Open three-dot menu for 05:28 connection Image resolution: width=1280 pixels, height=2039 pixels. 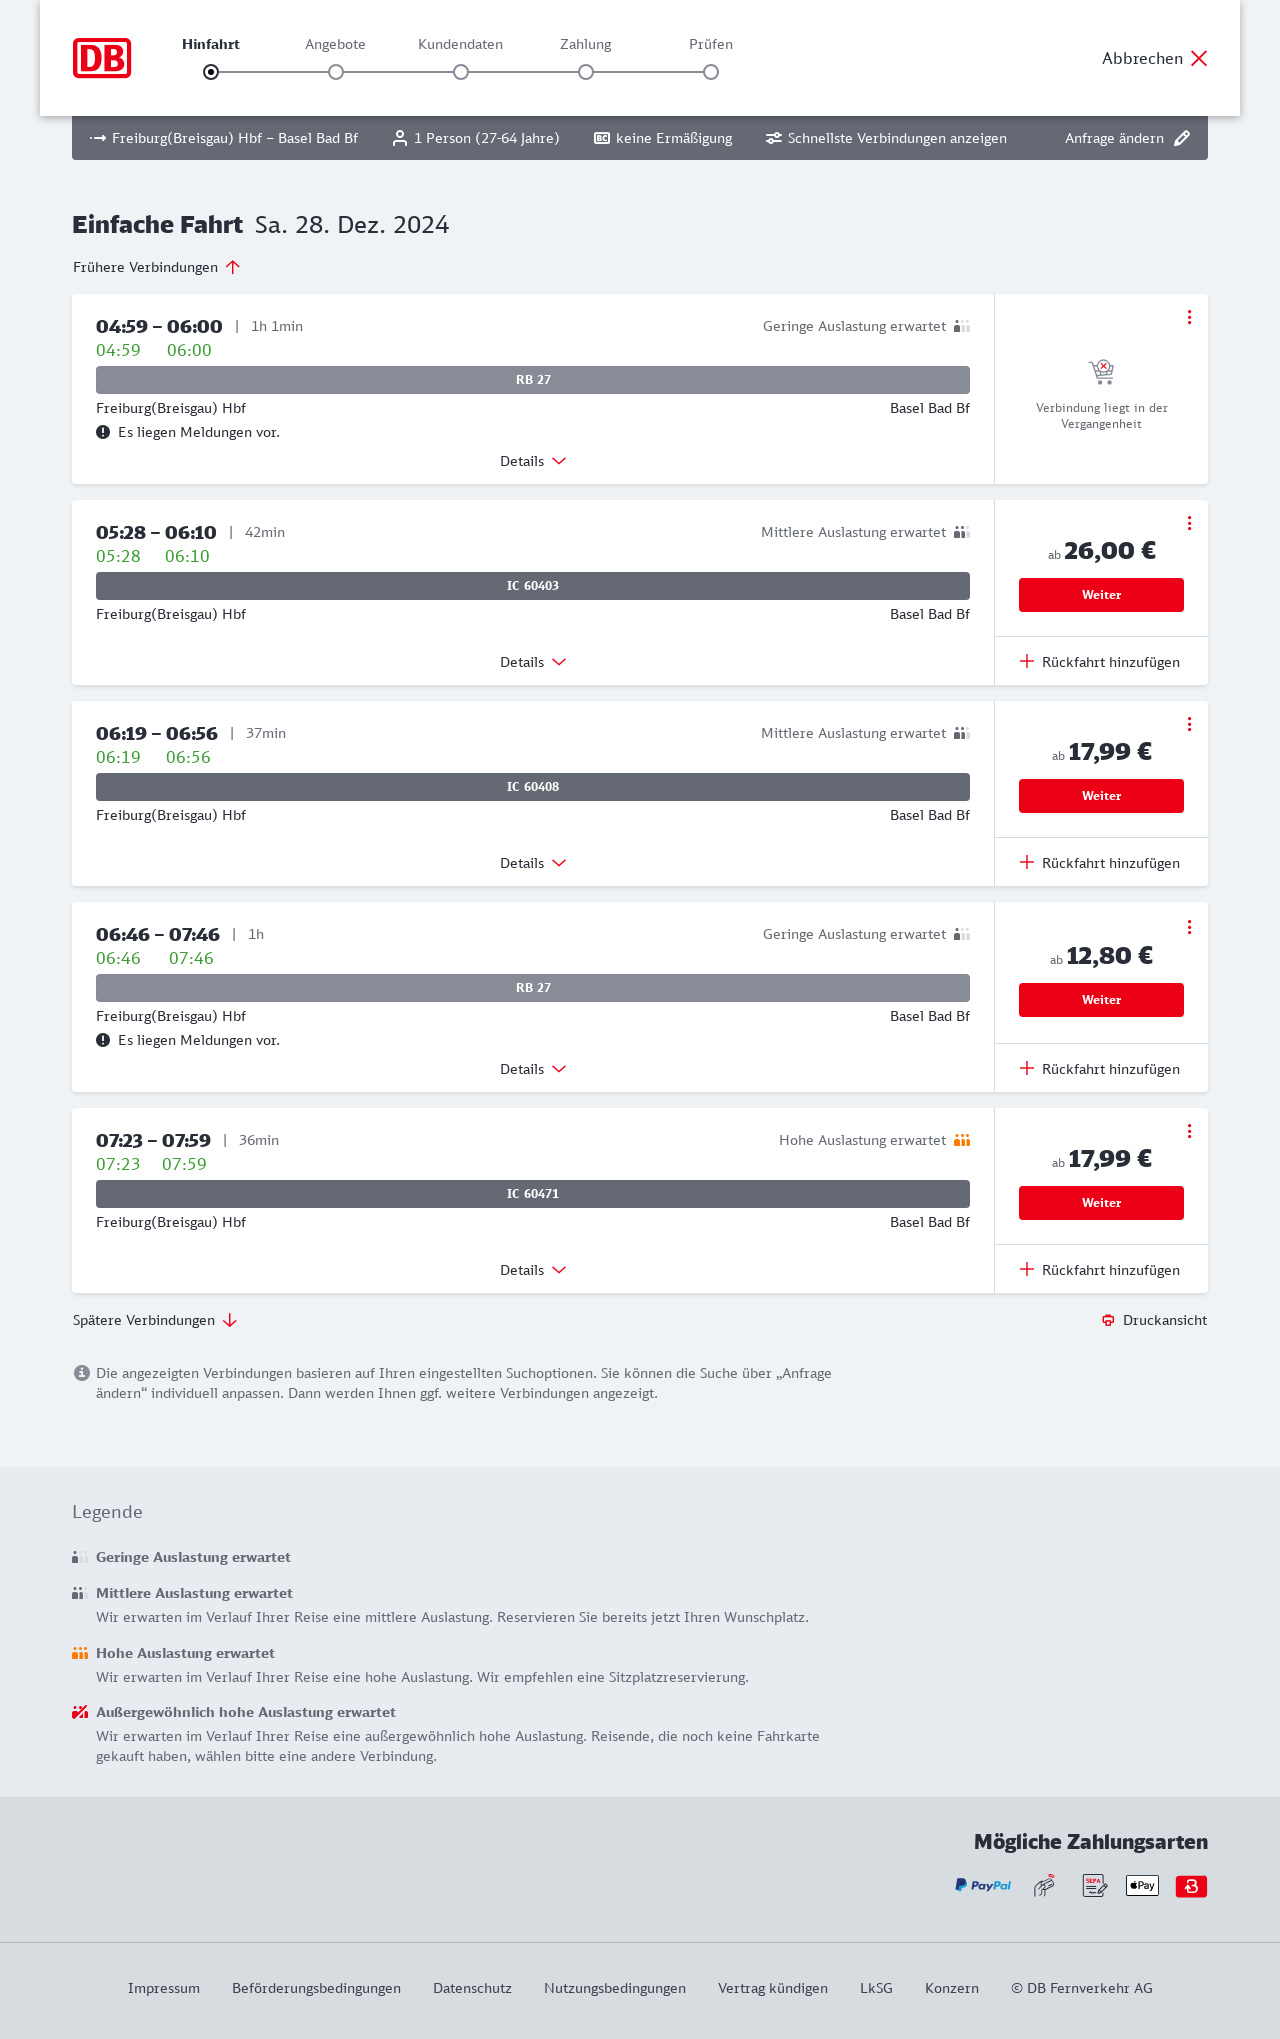[x=1189, y=523]
